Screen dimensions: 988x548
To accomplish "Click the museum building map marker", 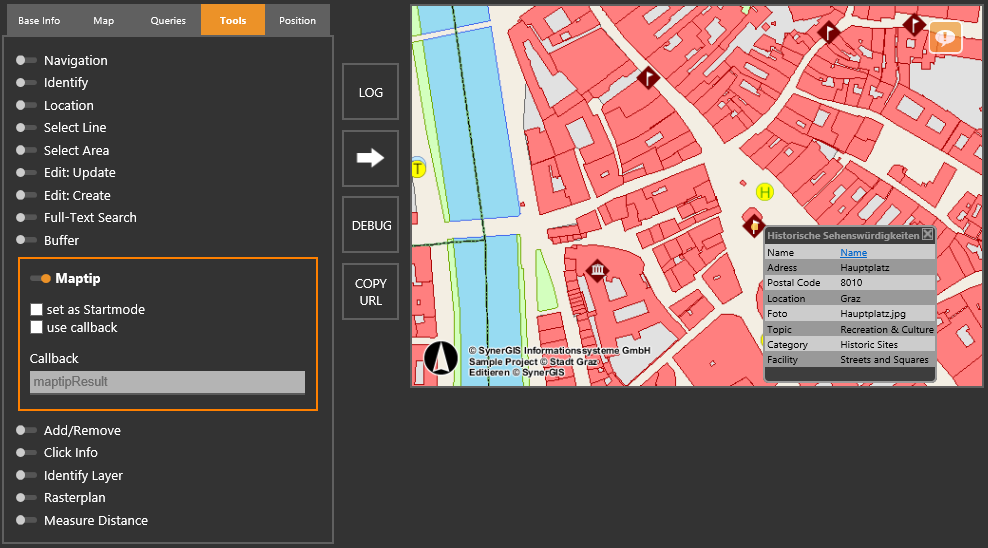I will coord(597,271).
